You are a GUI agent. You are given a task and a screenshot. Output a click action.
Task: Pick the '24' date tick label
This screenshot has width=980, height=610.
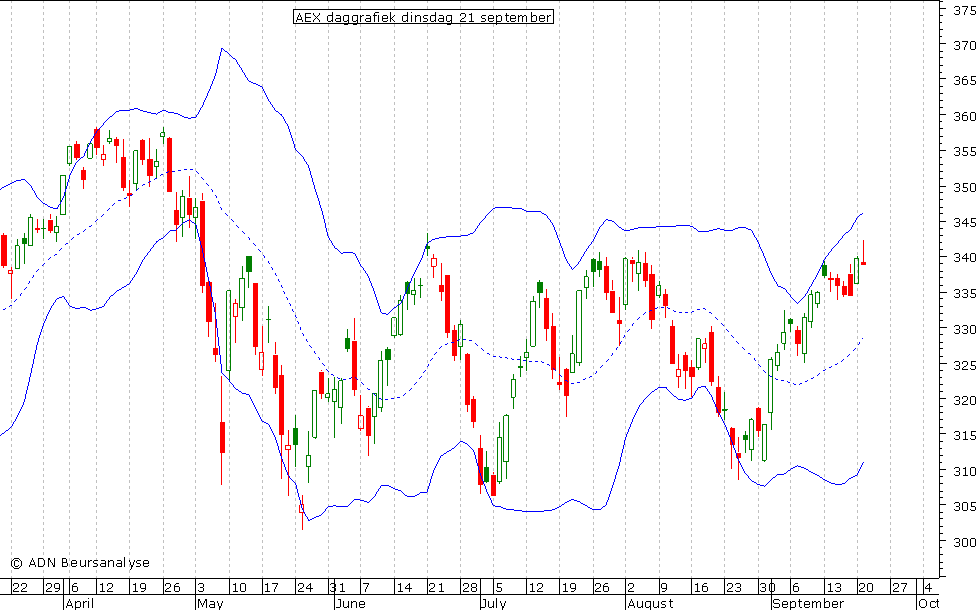pos(305,588)
